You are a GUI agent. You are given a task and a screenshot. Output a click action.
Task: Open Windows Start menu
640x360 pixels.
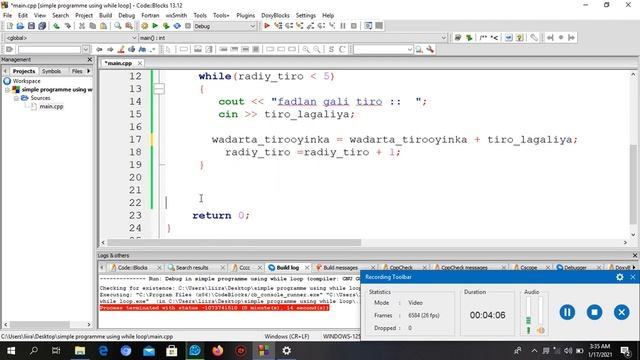coord(11,351)
